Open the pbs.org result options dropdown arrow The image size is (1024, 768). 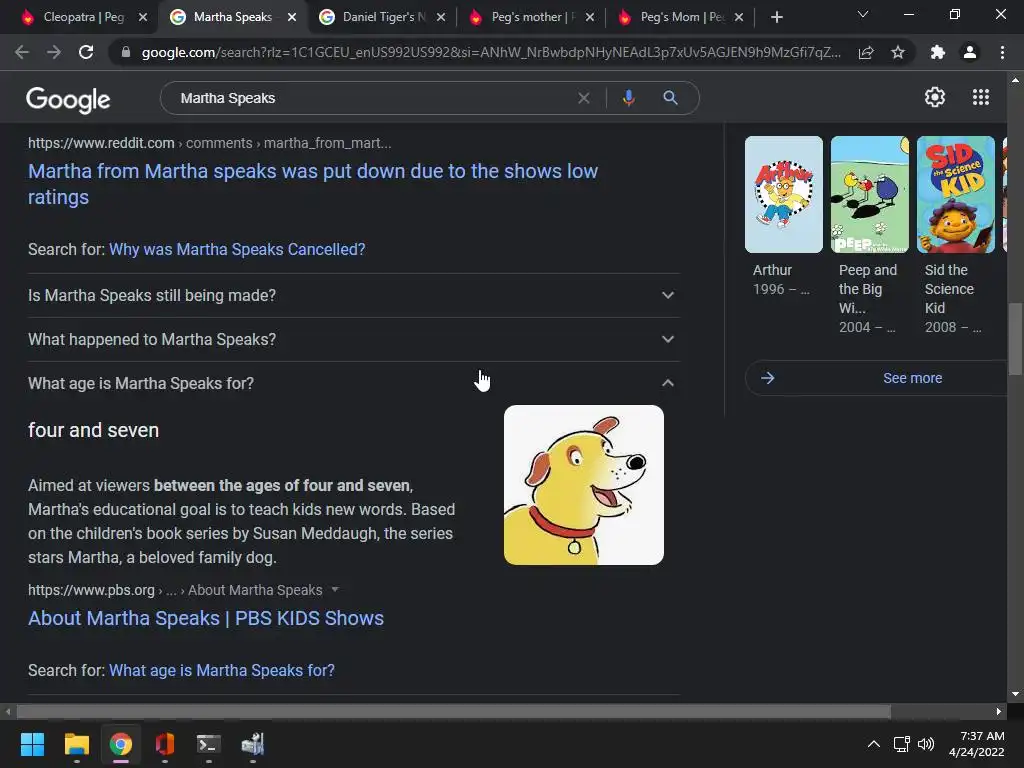tap(335, 589)
